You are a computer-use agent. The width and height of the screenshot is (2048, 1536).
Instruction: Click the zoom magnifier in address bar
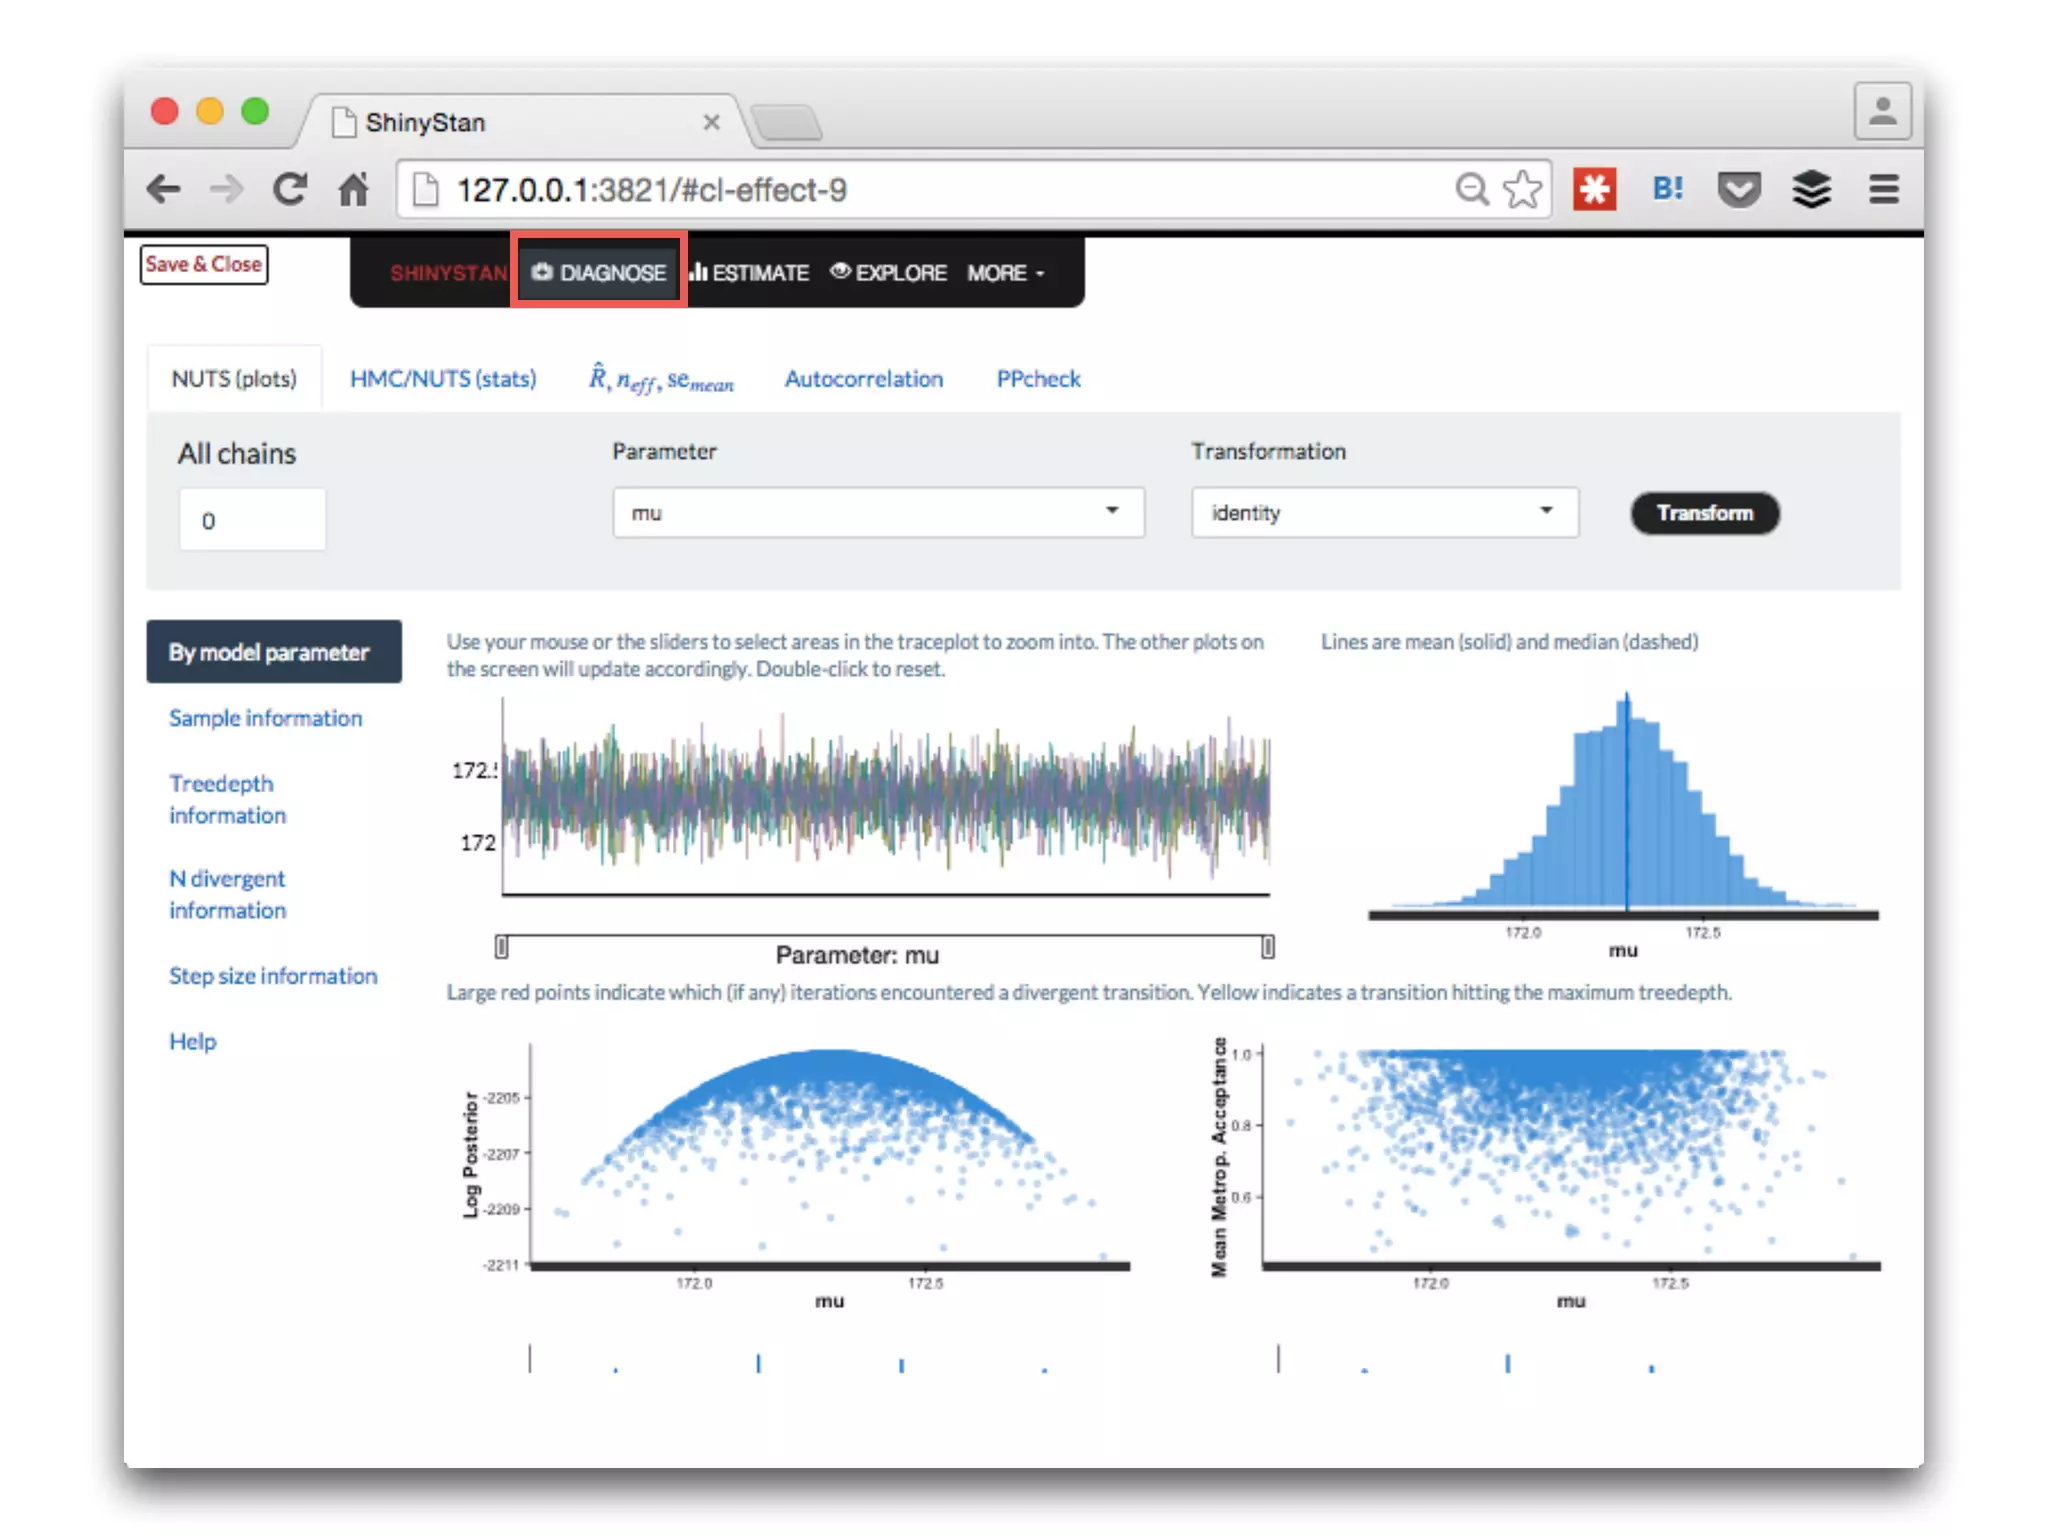pyautogui.click(x=1471, y=189)
